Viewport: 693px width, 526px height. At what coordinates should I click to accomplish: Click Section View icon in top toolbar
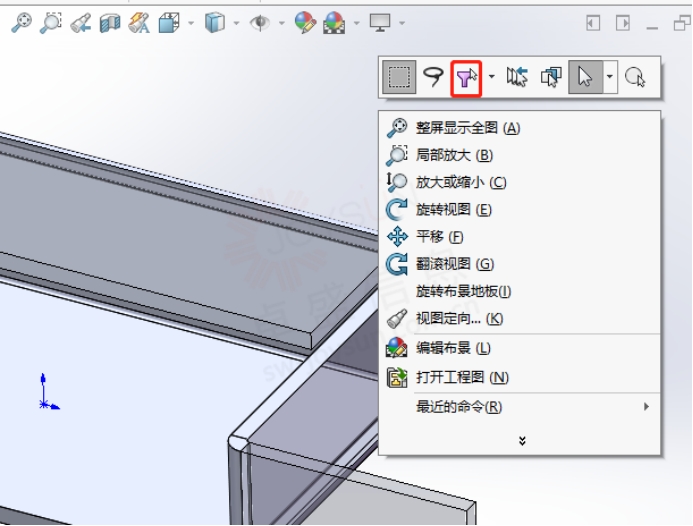coord(110,23)
